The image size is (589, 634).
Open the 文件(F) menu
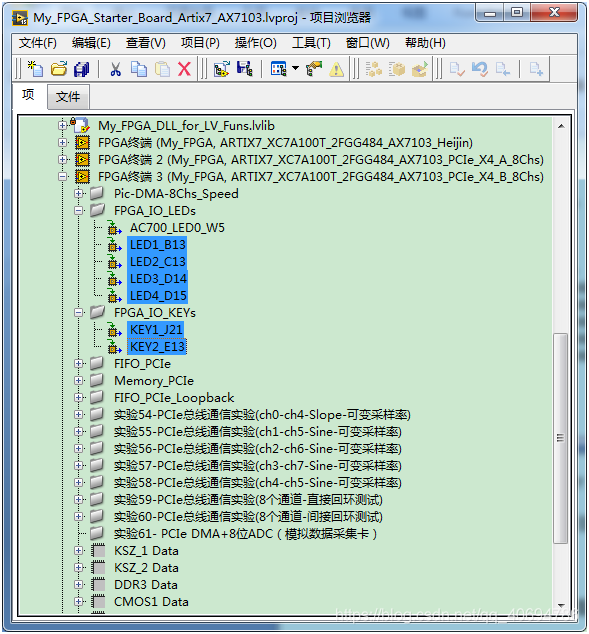(38, 43)
